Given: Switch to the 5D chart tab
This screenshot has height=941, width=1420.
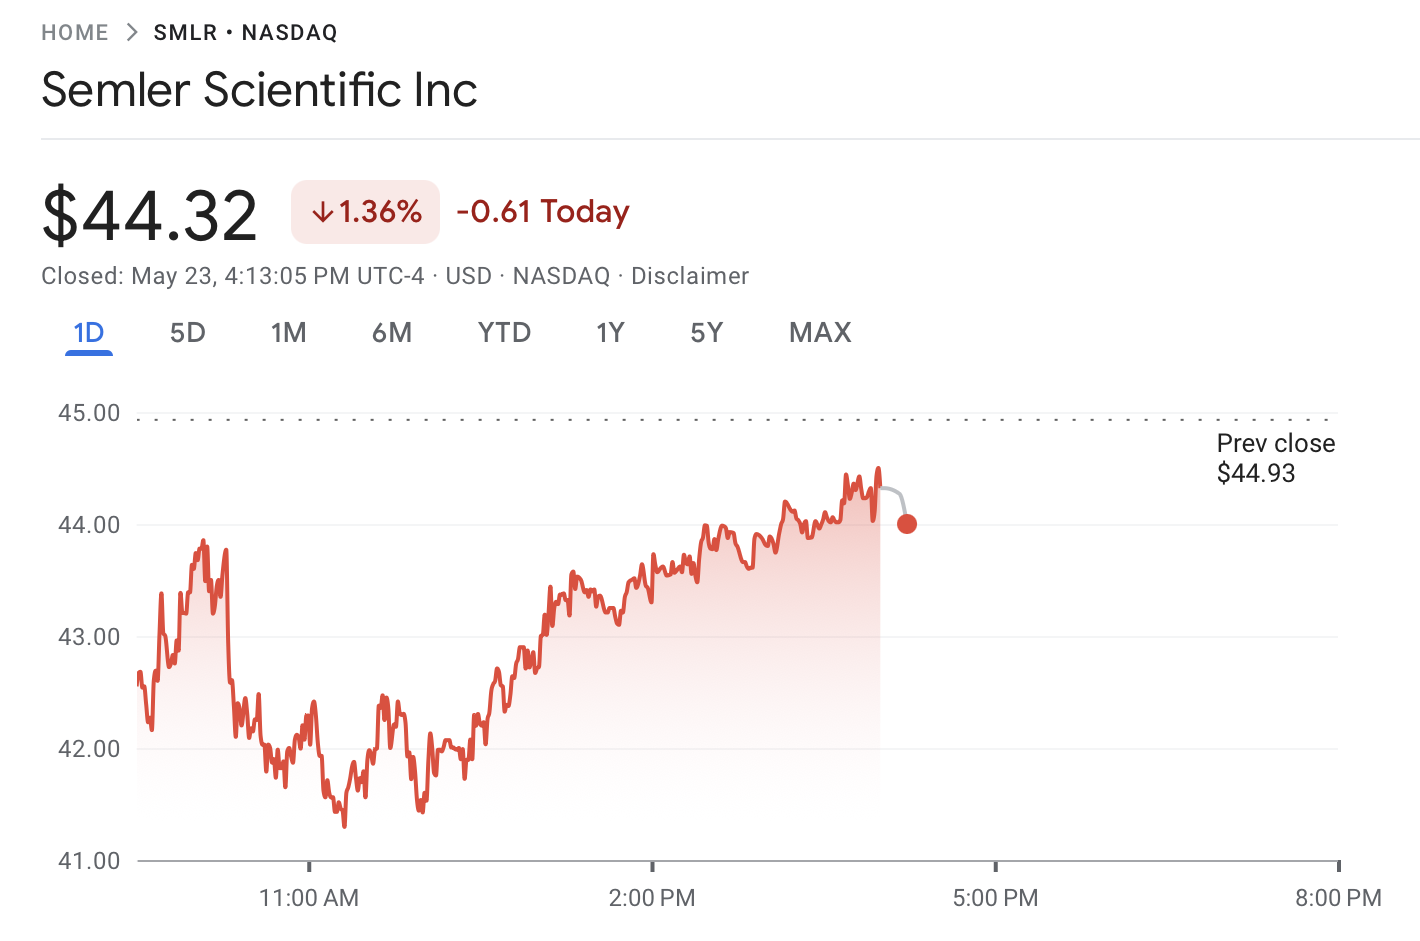Looking at the screenshot, I should point(187,333).
